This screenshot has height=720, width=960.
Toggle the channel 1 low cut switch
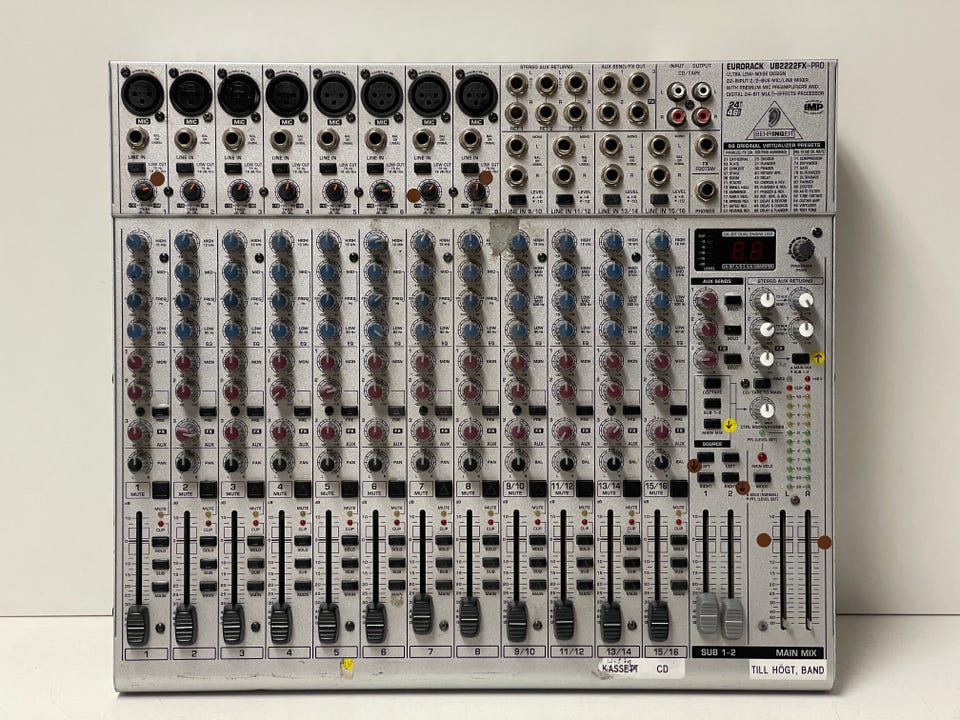[137, 167]
